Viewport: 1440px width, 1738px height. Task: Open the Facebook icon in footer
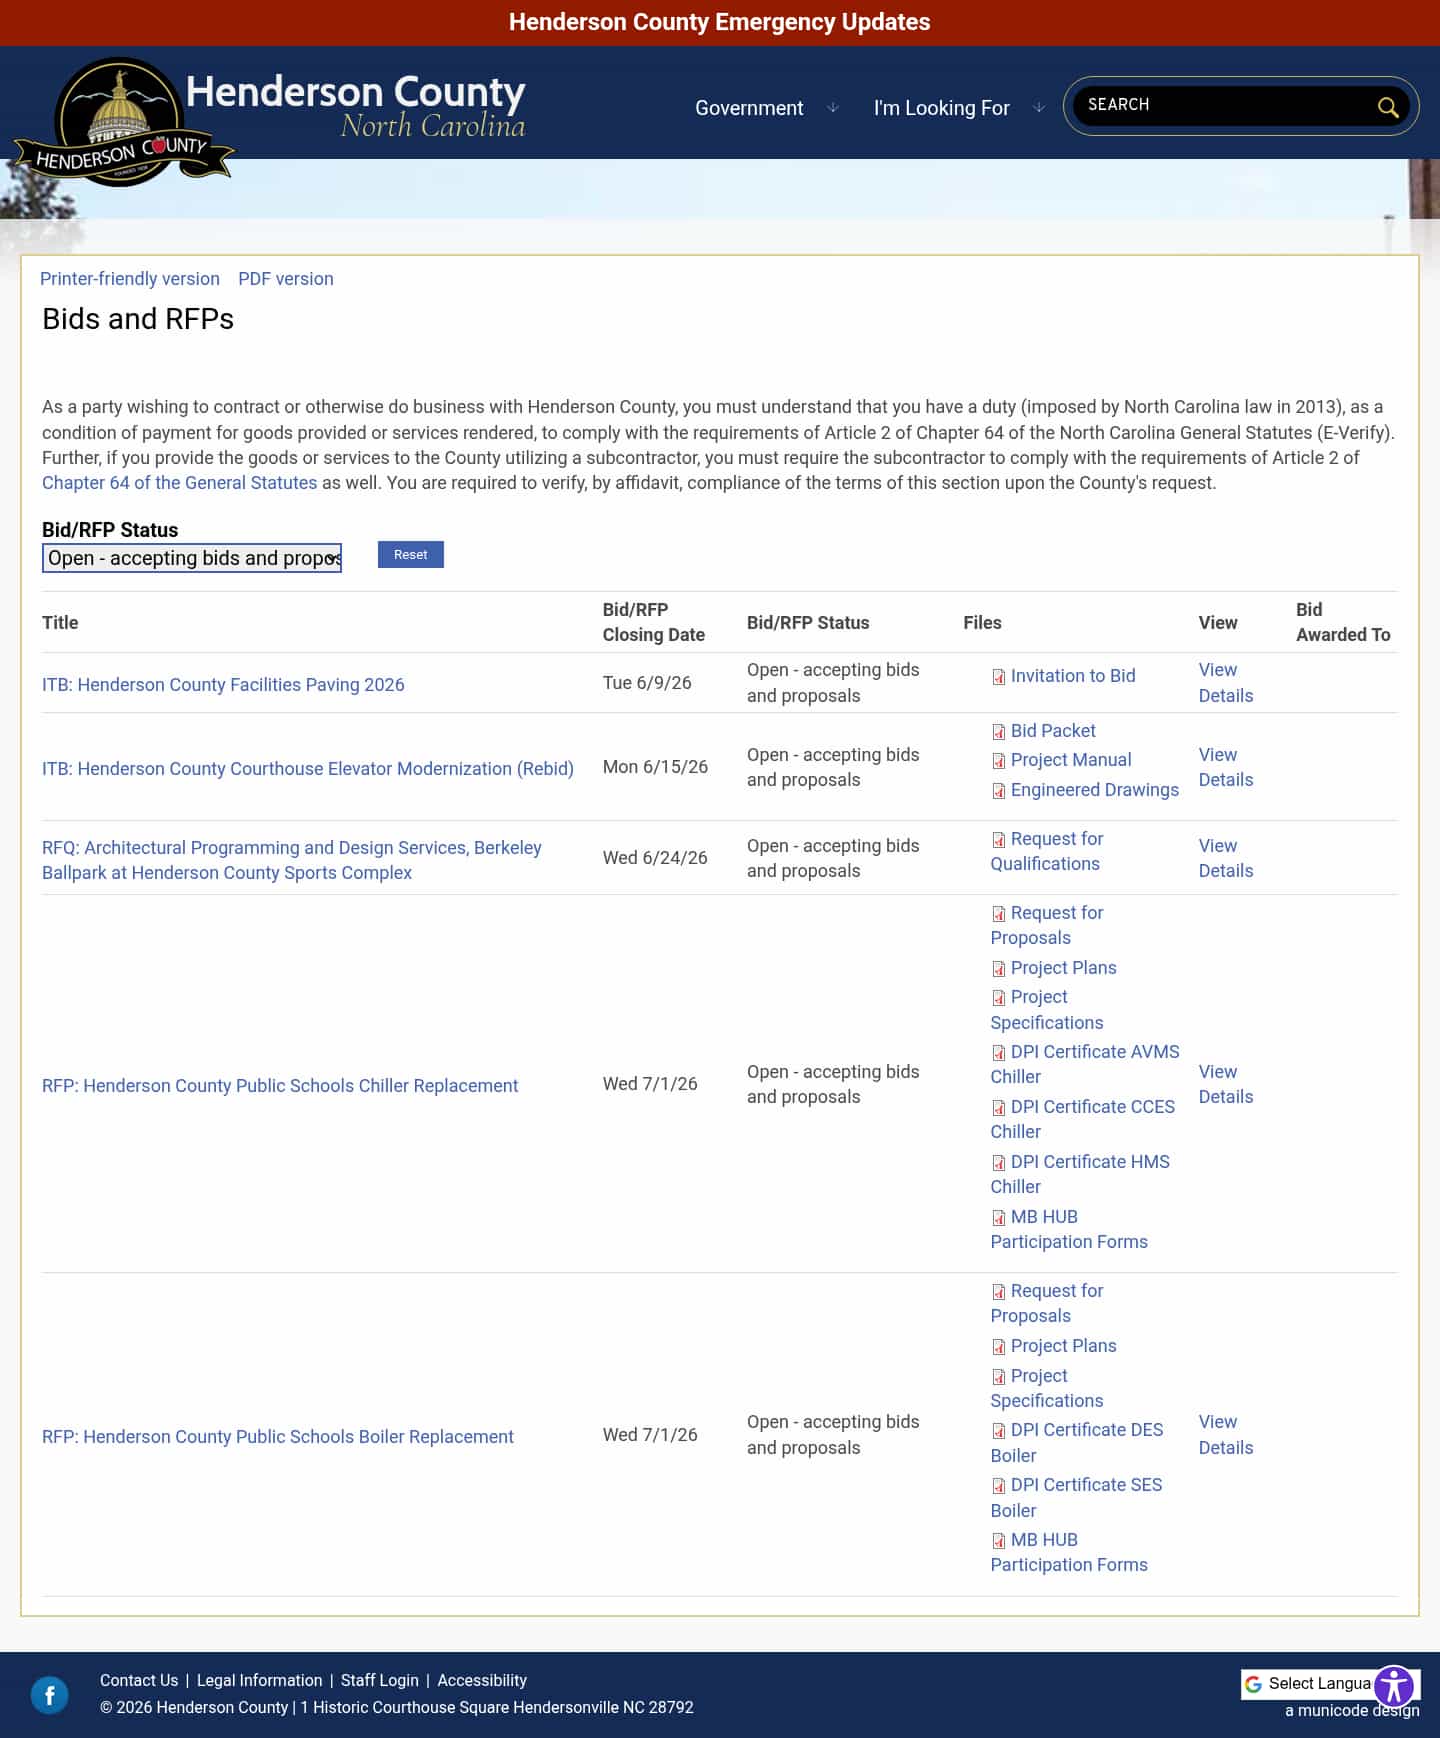pos(50,1695)
